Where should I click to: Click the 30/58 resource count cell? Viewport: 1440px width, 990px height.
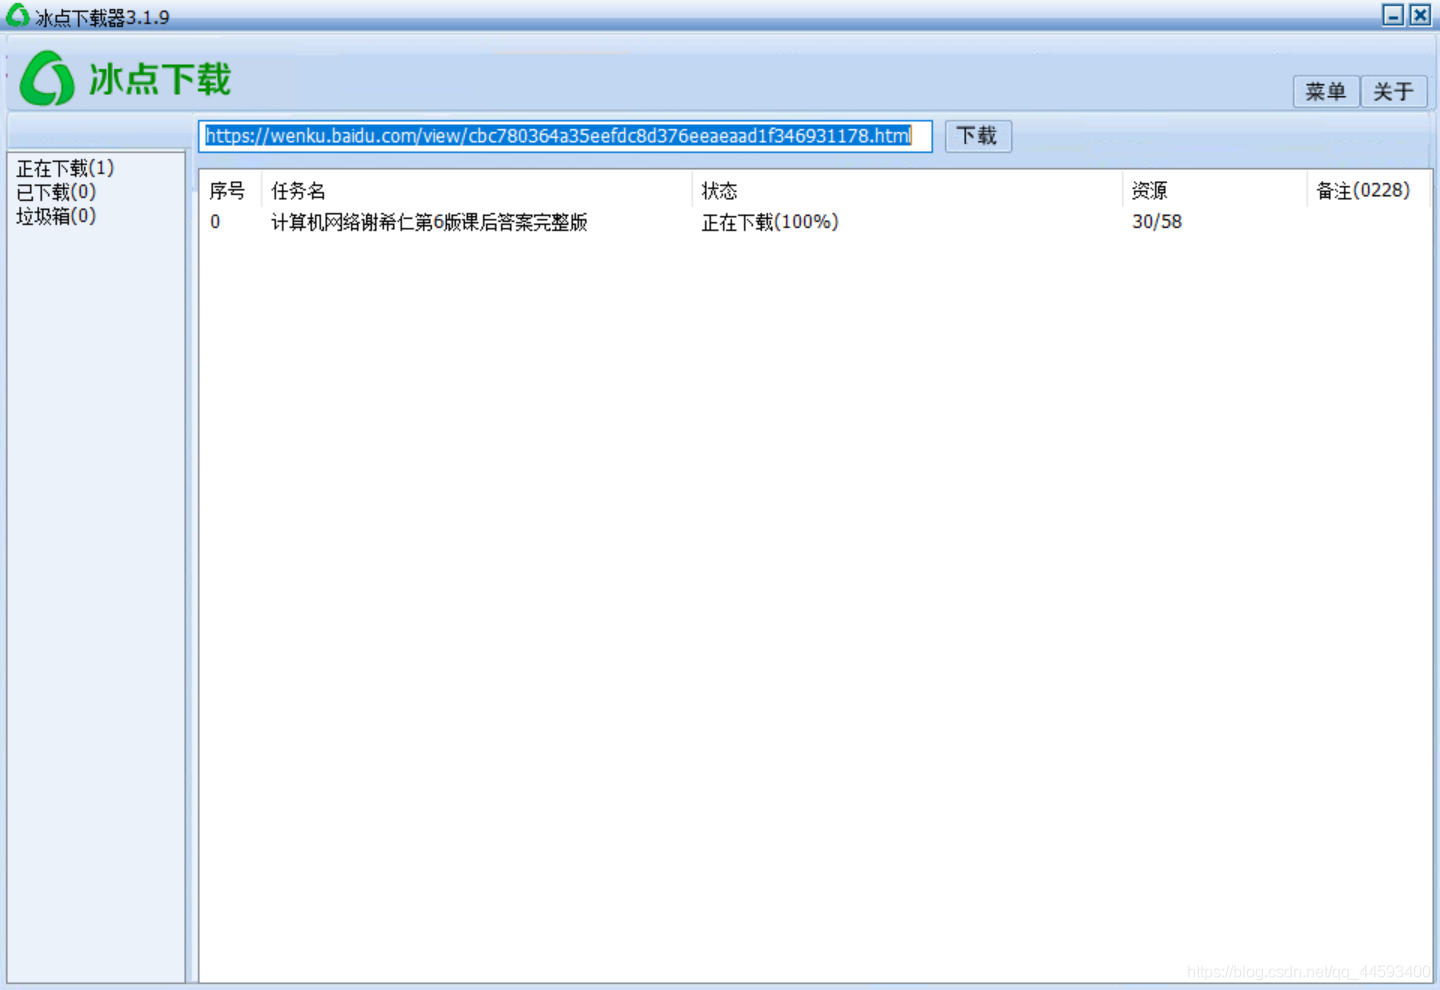pyautogui.click(x=1157, y=222)
